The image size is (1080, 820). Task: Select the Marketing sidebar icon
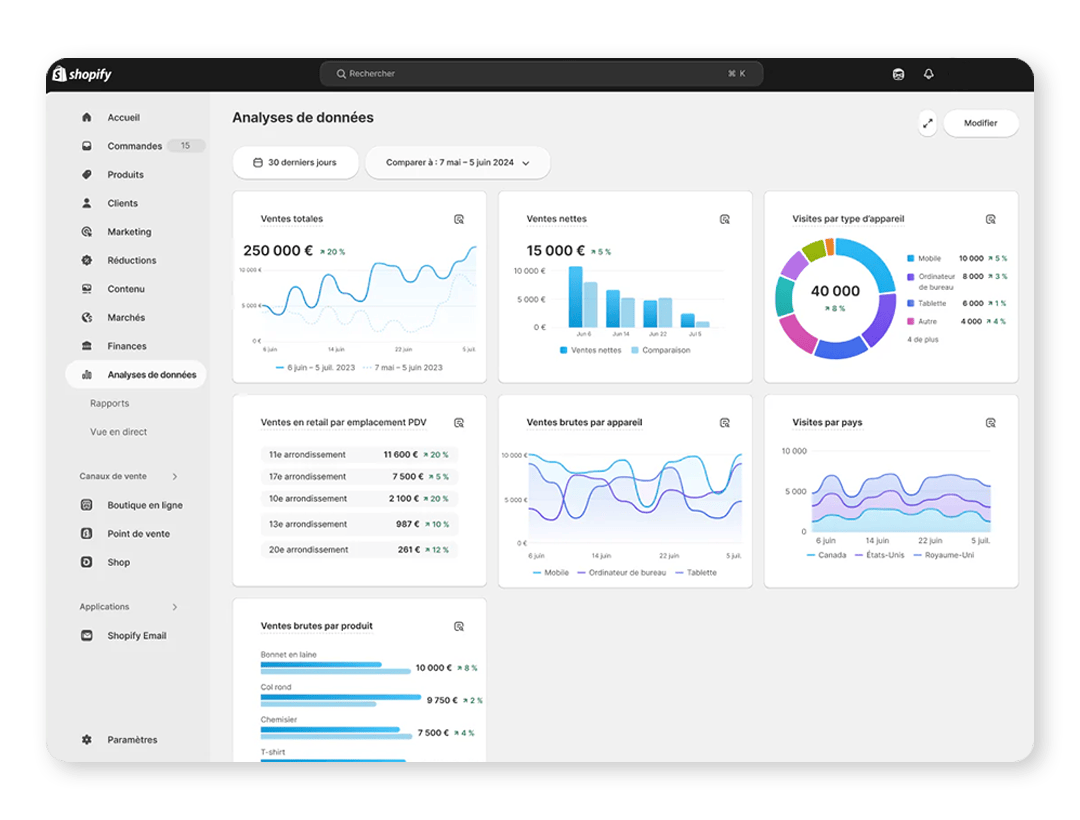(x=86, y=231)
